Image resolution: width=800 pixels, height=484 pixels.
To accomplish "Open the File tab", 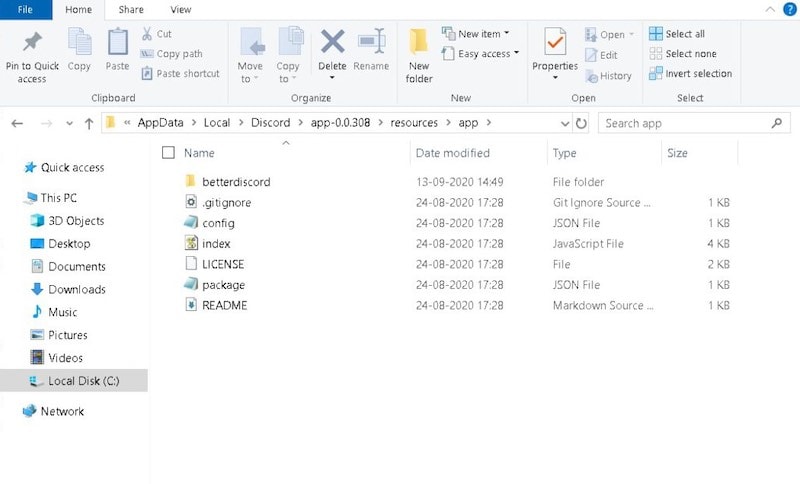I will [x=26, y=10].
